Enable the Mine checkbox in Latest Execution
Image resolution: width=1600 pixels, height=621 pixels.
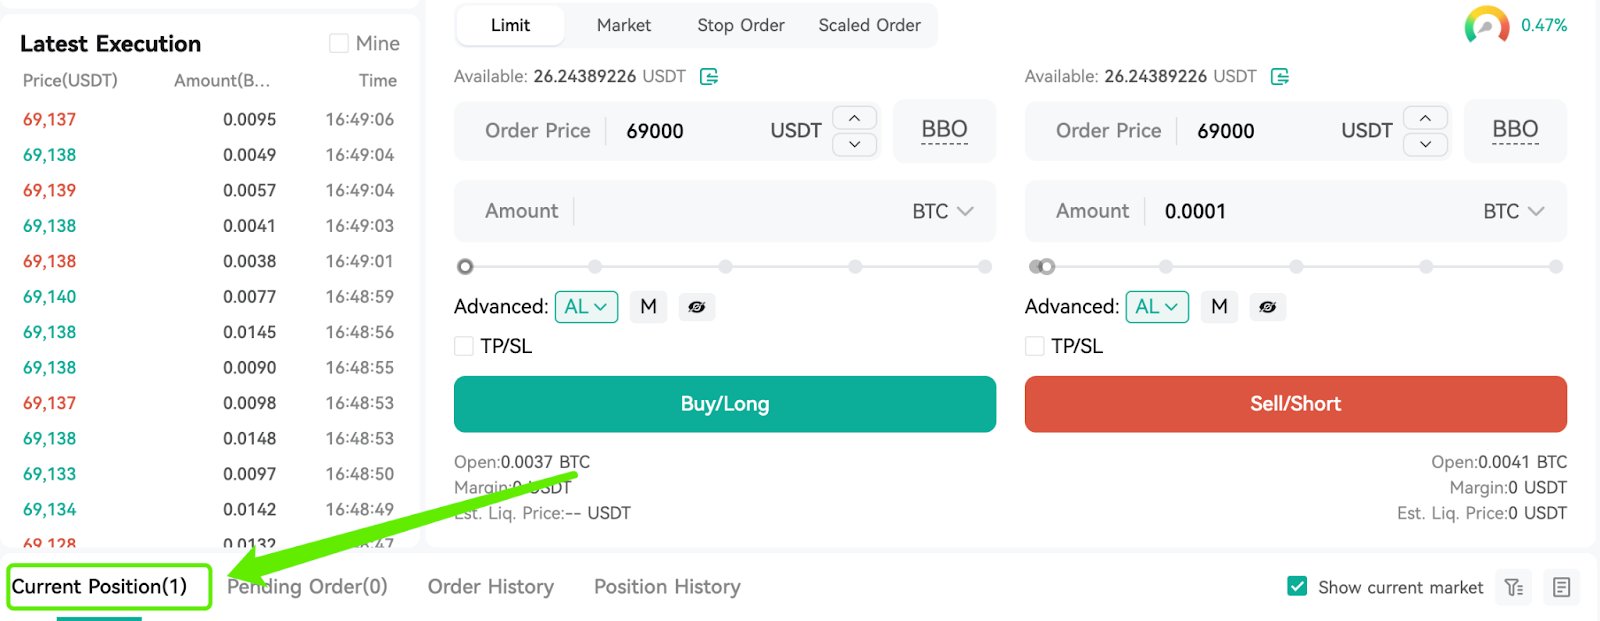tap(339, 43)
